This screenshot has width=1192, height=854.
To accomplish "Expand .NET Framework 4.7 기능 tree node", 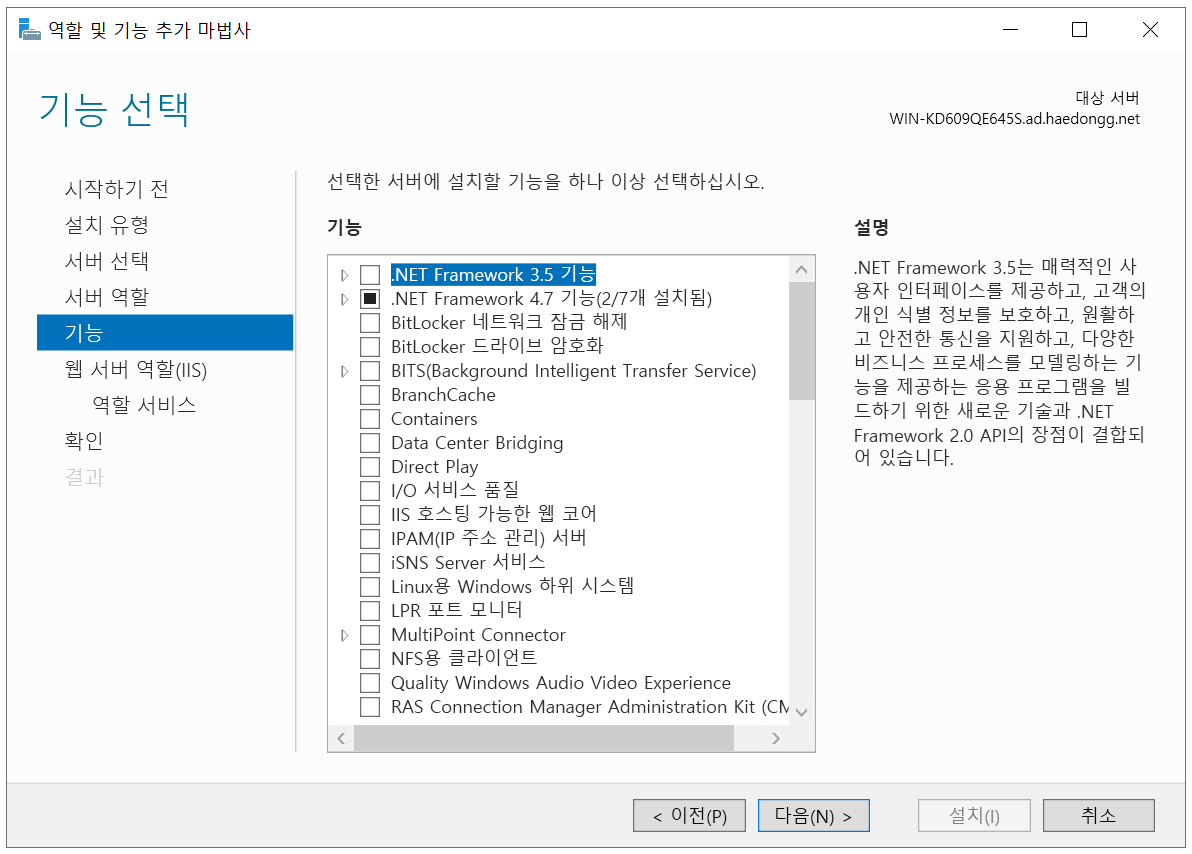I will point(344,300).
